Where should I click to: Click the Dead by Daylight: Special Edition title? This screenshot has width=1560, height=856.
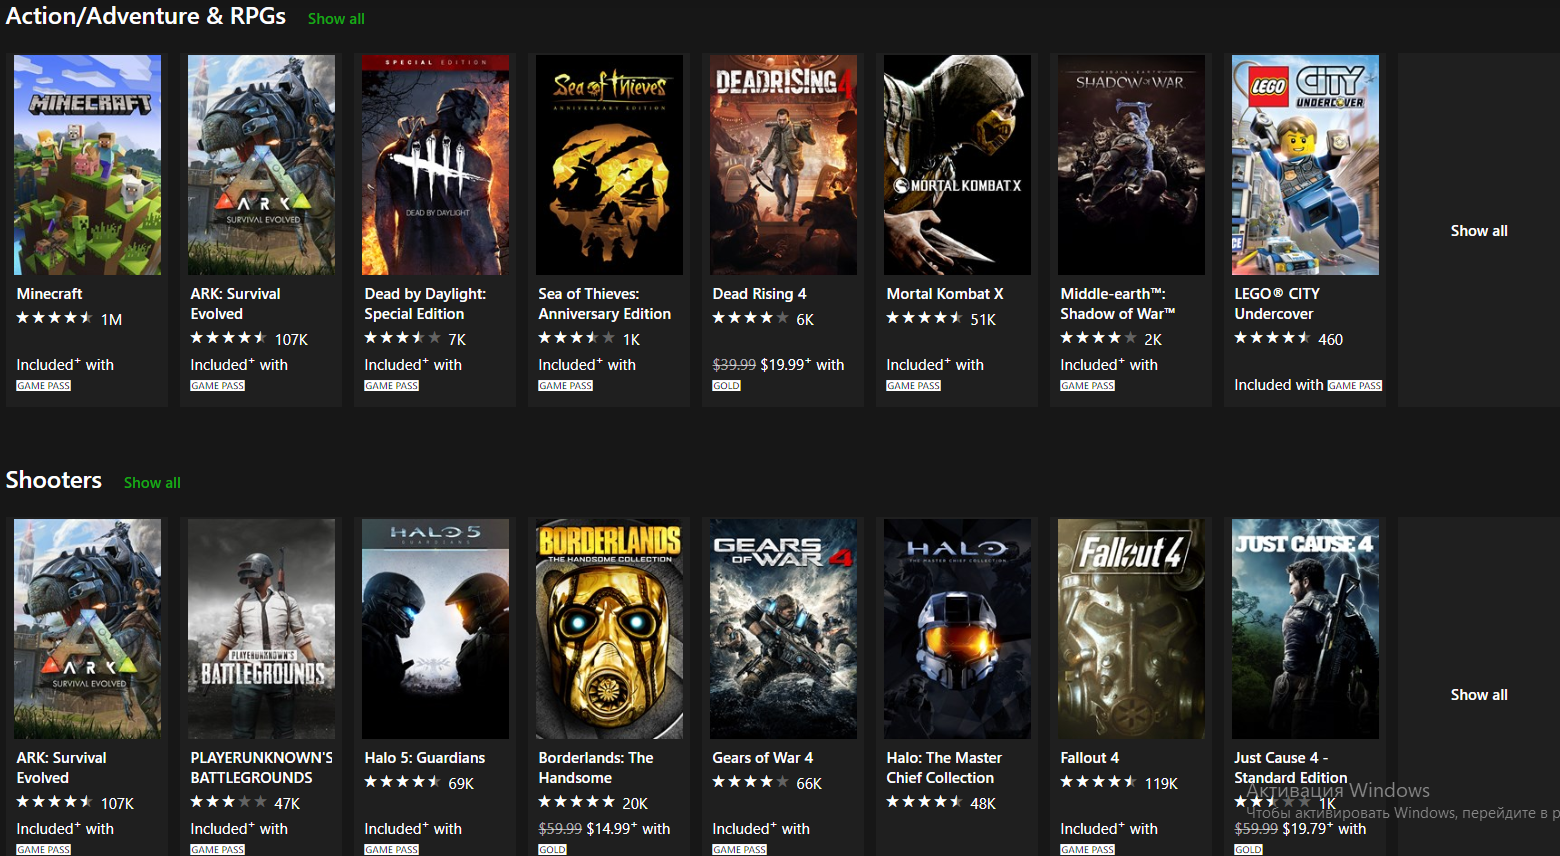[425, 304]
